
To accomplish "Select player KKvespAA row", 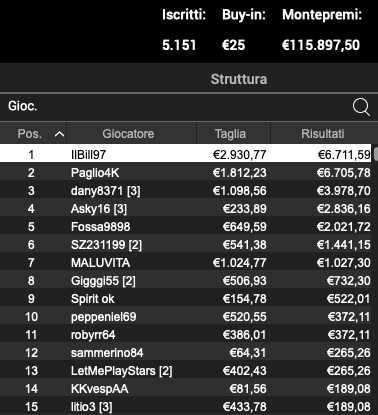I will pyautogui.click(x=186, y=388).
